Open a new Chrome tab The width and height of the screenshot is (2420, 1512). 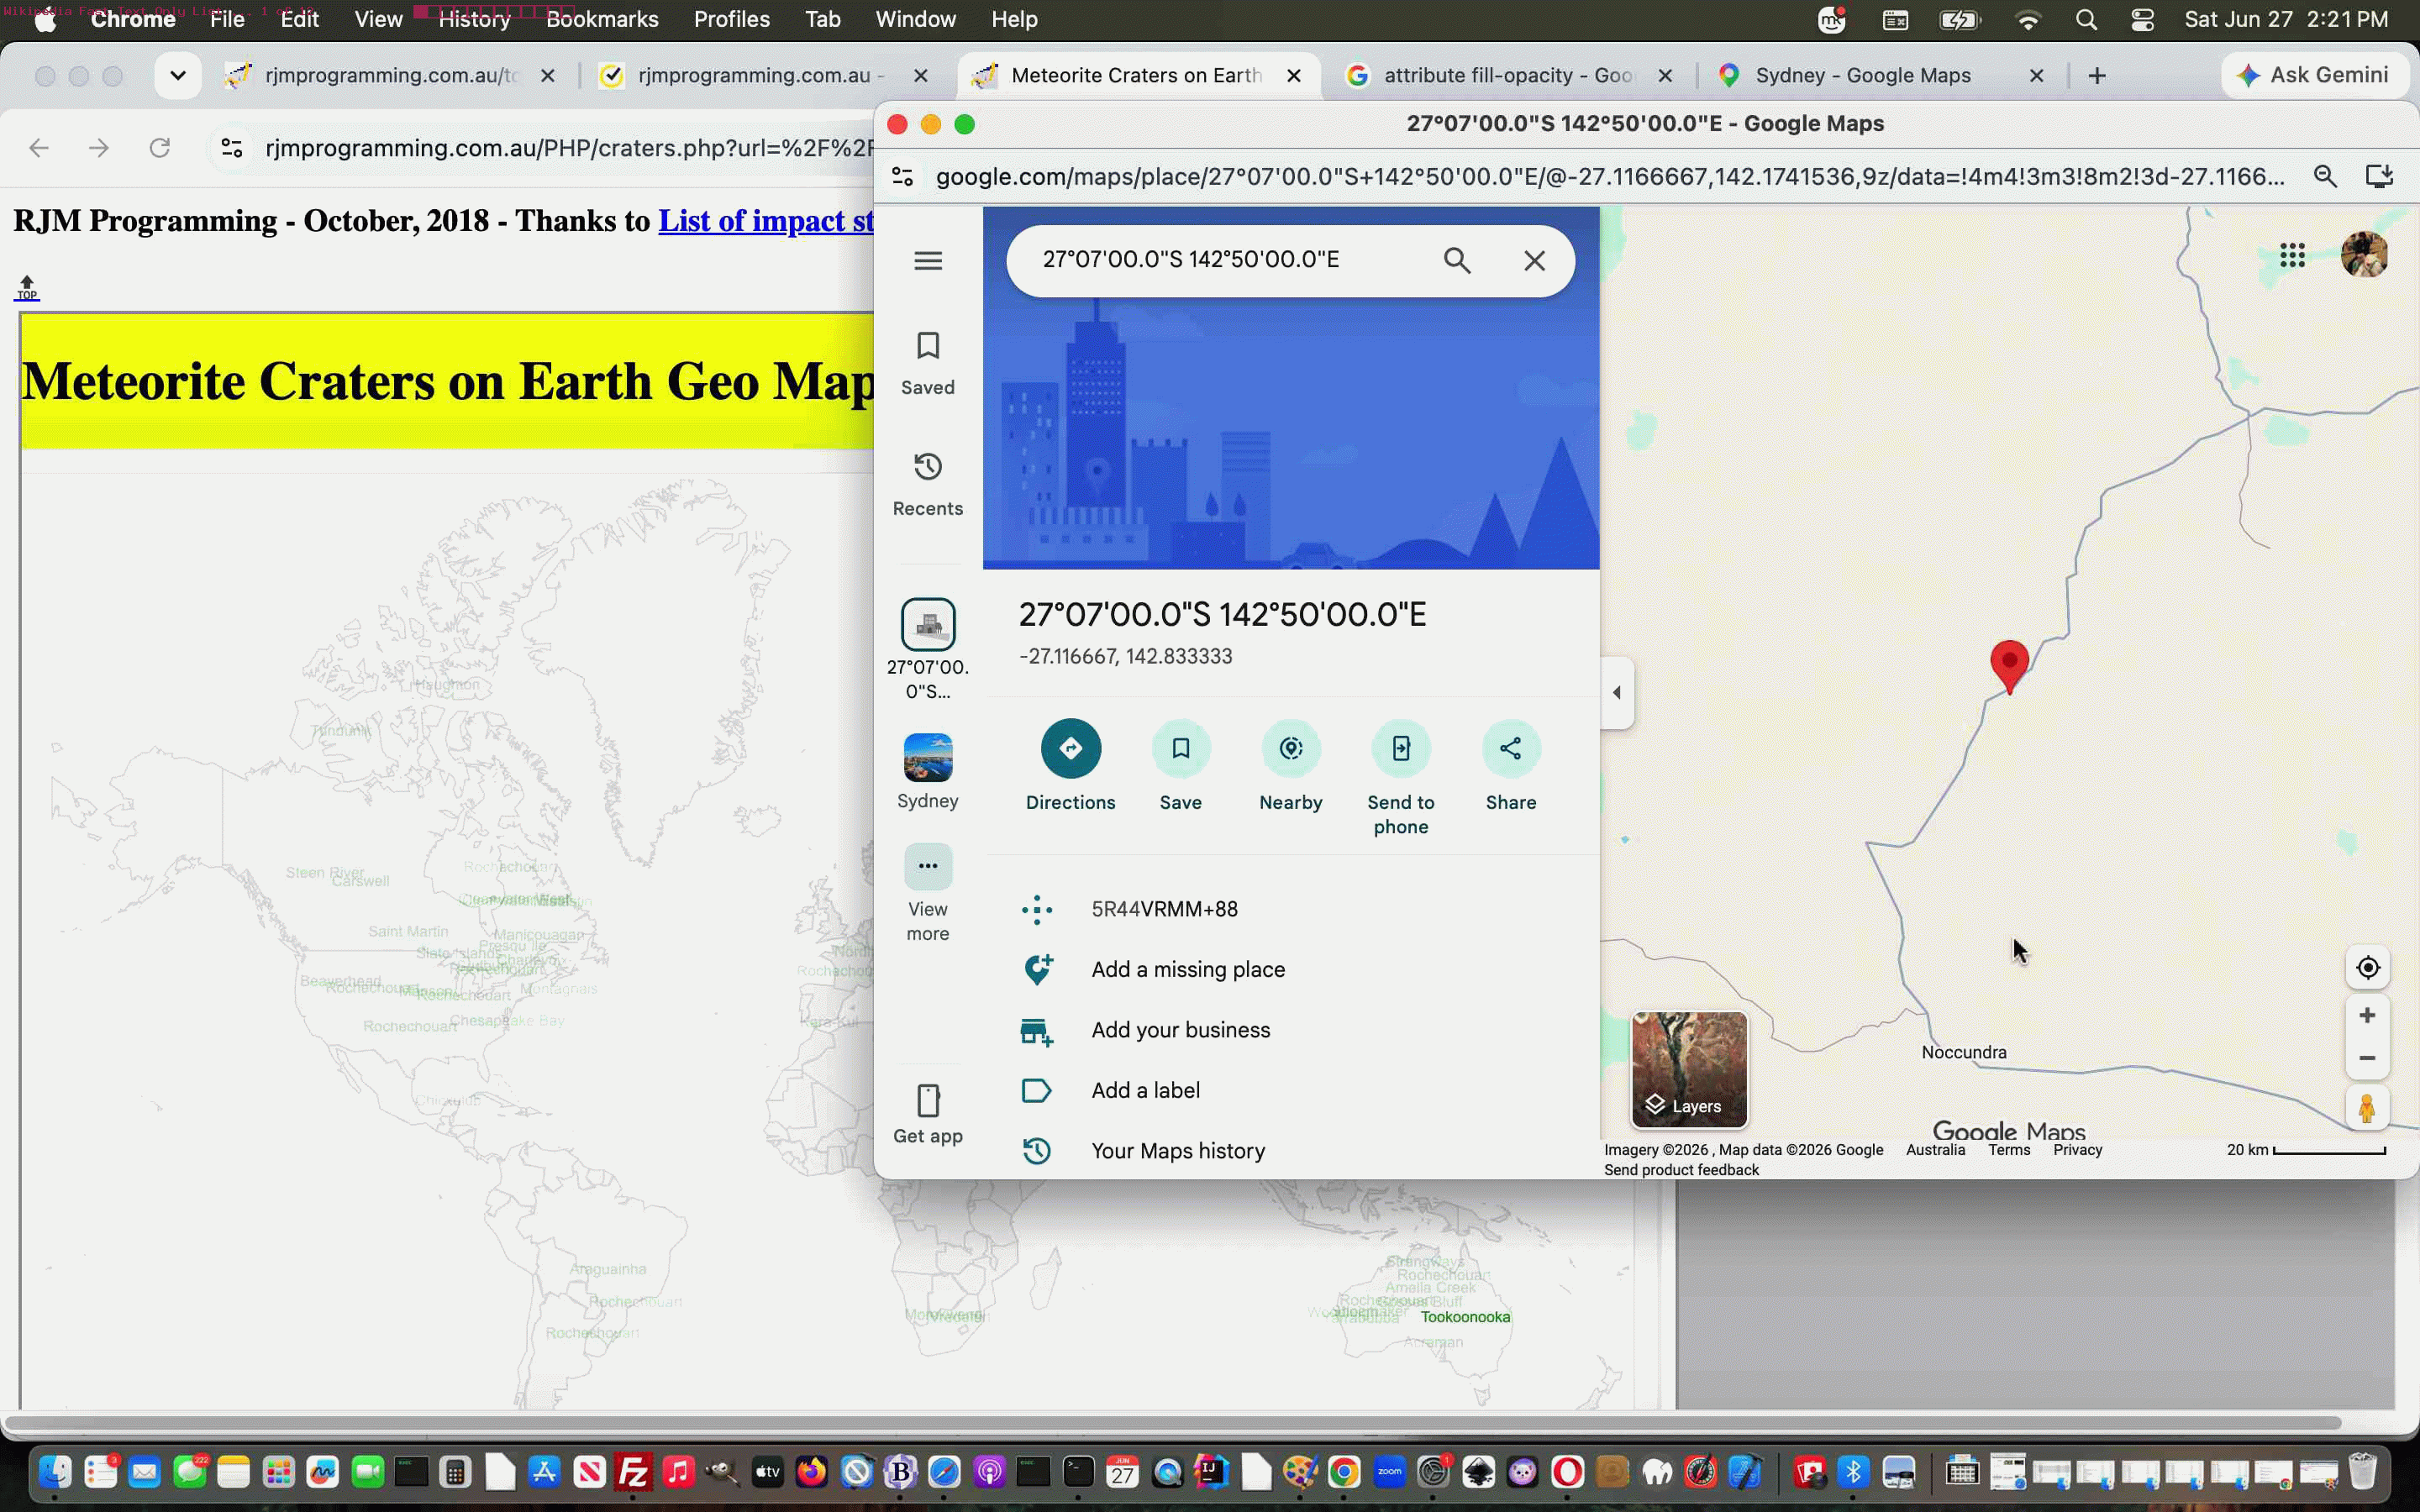click(x=2097, y=75)
